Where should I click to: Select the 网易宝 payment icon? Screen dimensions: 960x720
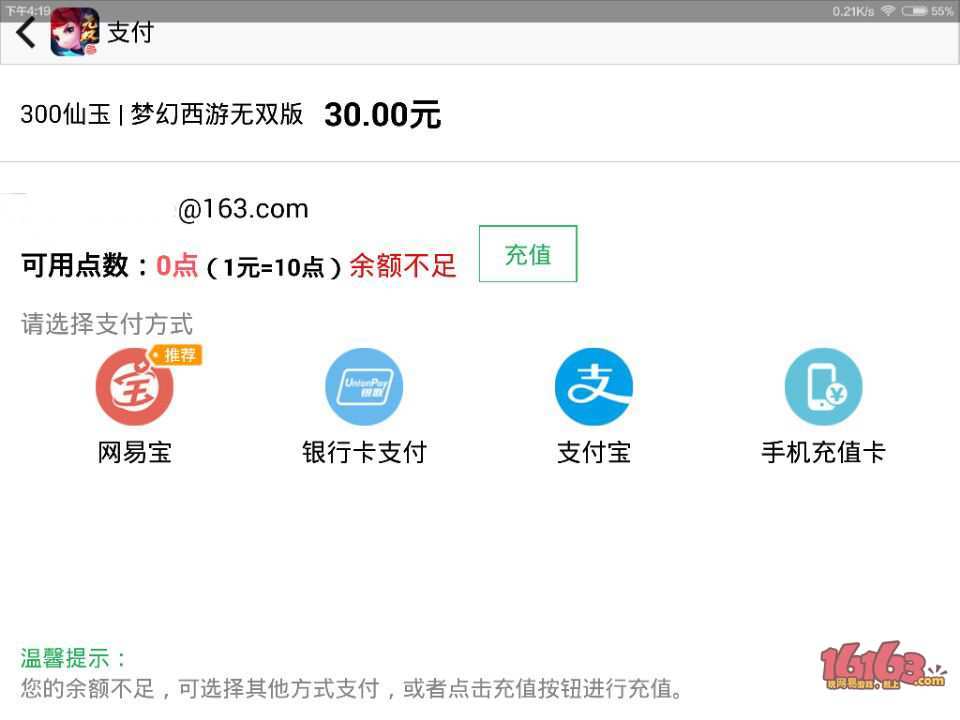pyautogui.click(x=135, y=386)
